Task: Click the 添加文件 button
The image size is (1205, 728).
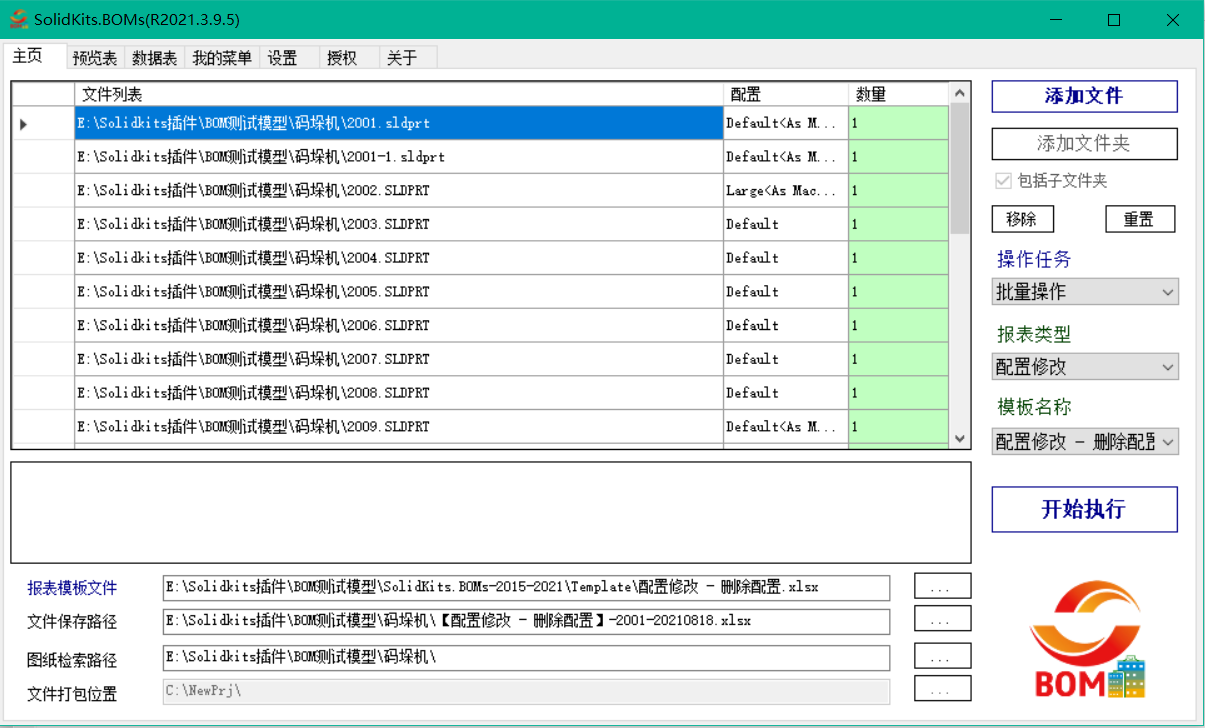Action: 1084,96
